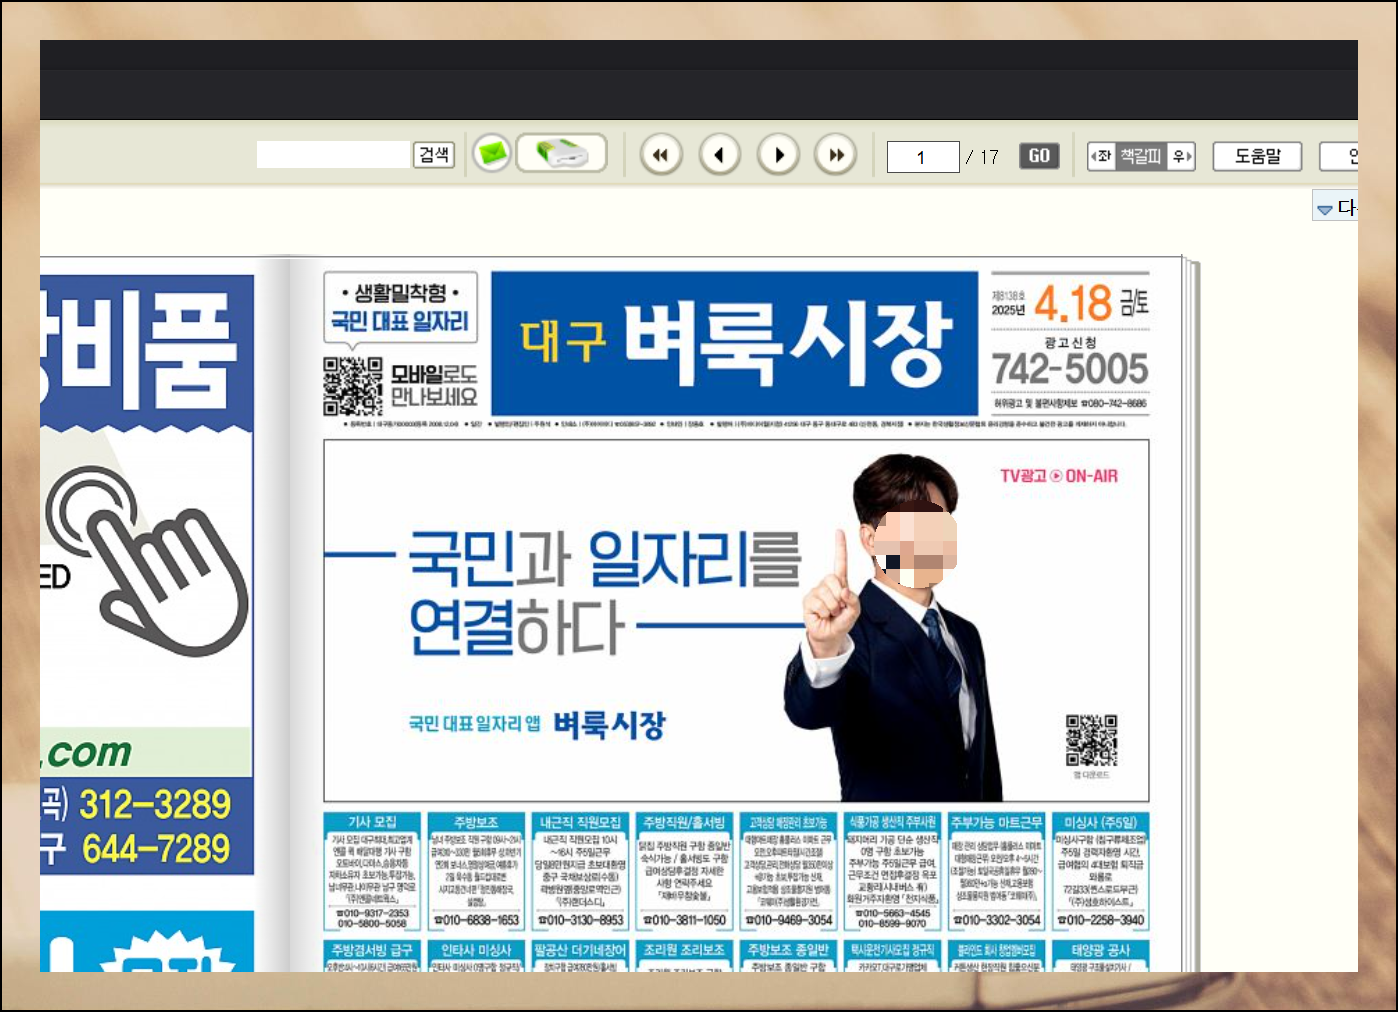Open the green mail envelope icon
The image size is (1398, 1012).
click(491, 154)
